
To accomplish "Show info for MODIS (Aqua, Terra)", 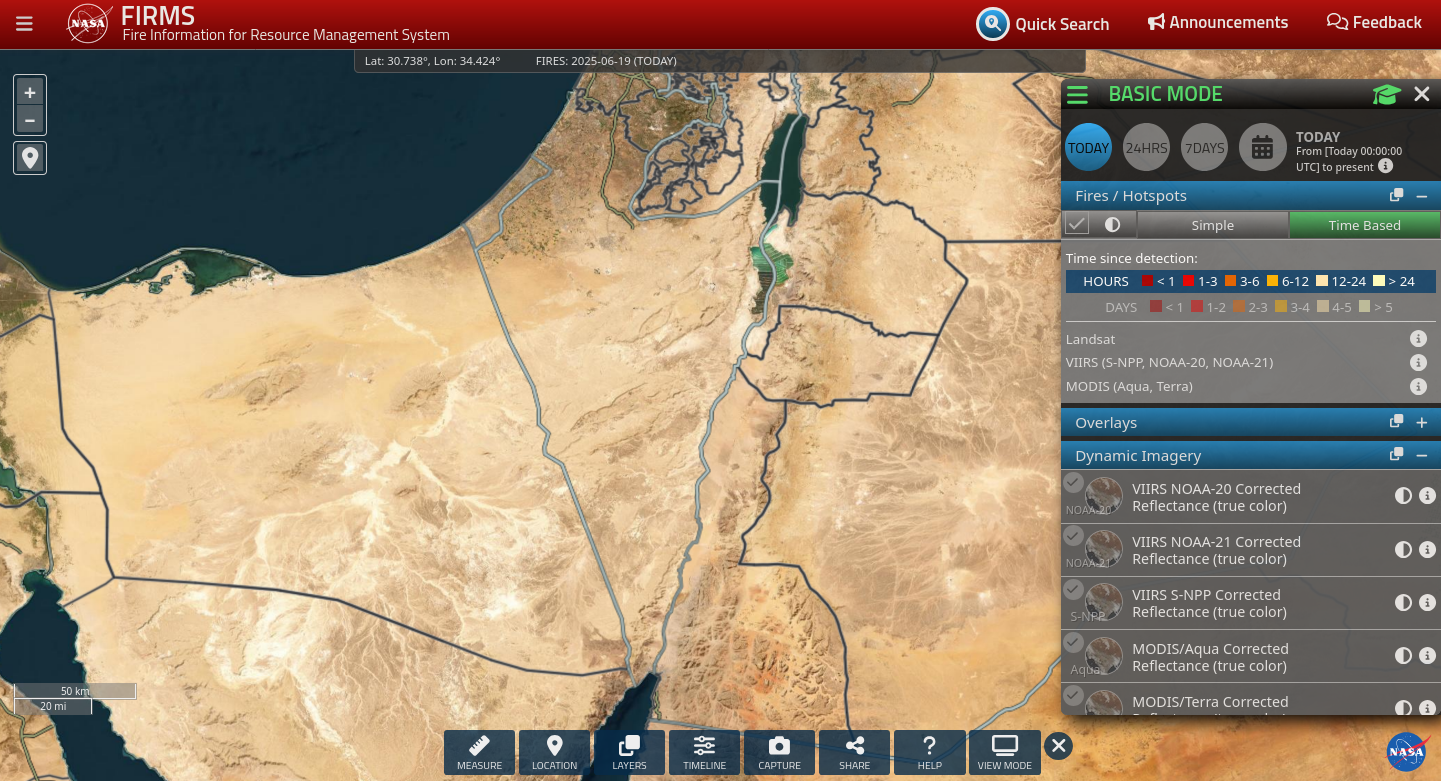I will tap(1417, 386).
